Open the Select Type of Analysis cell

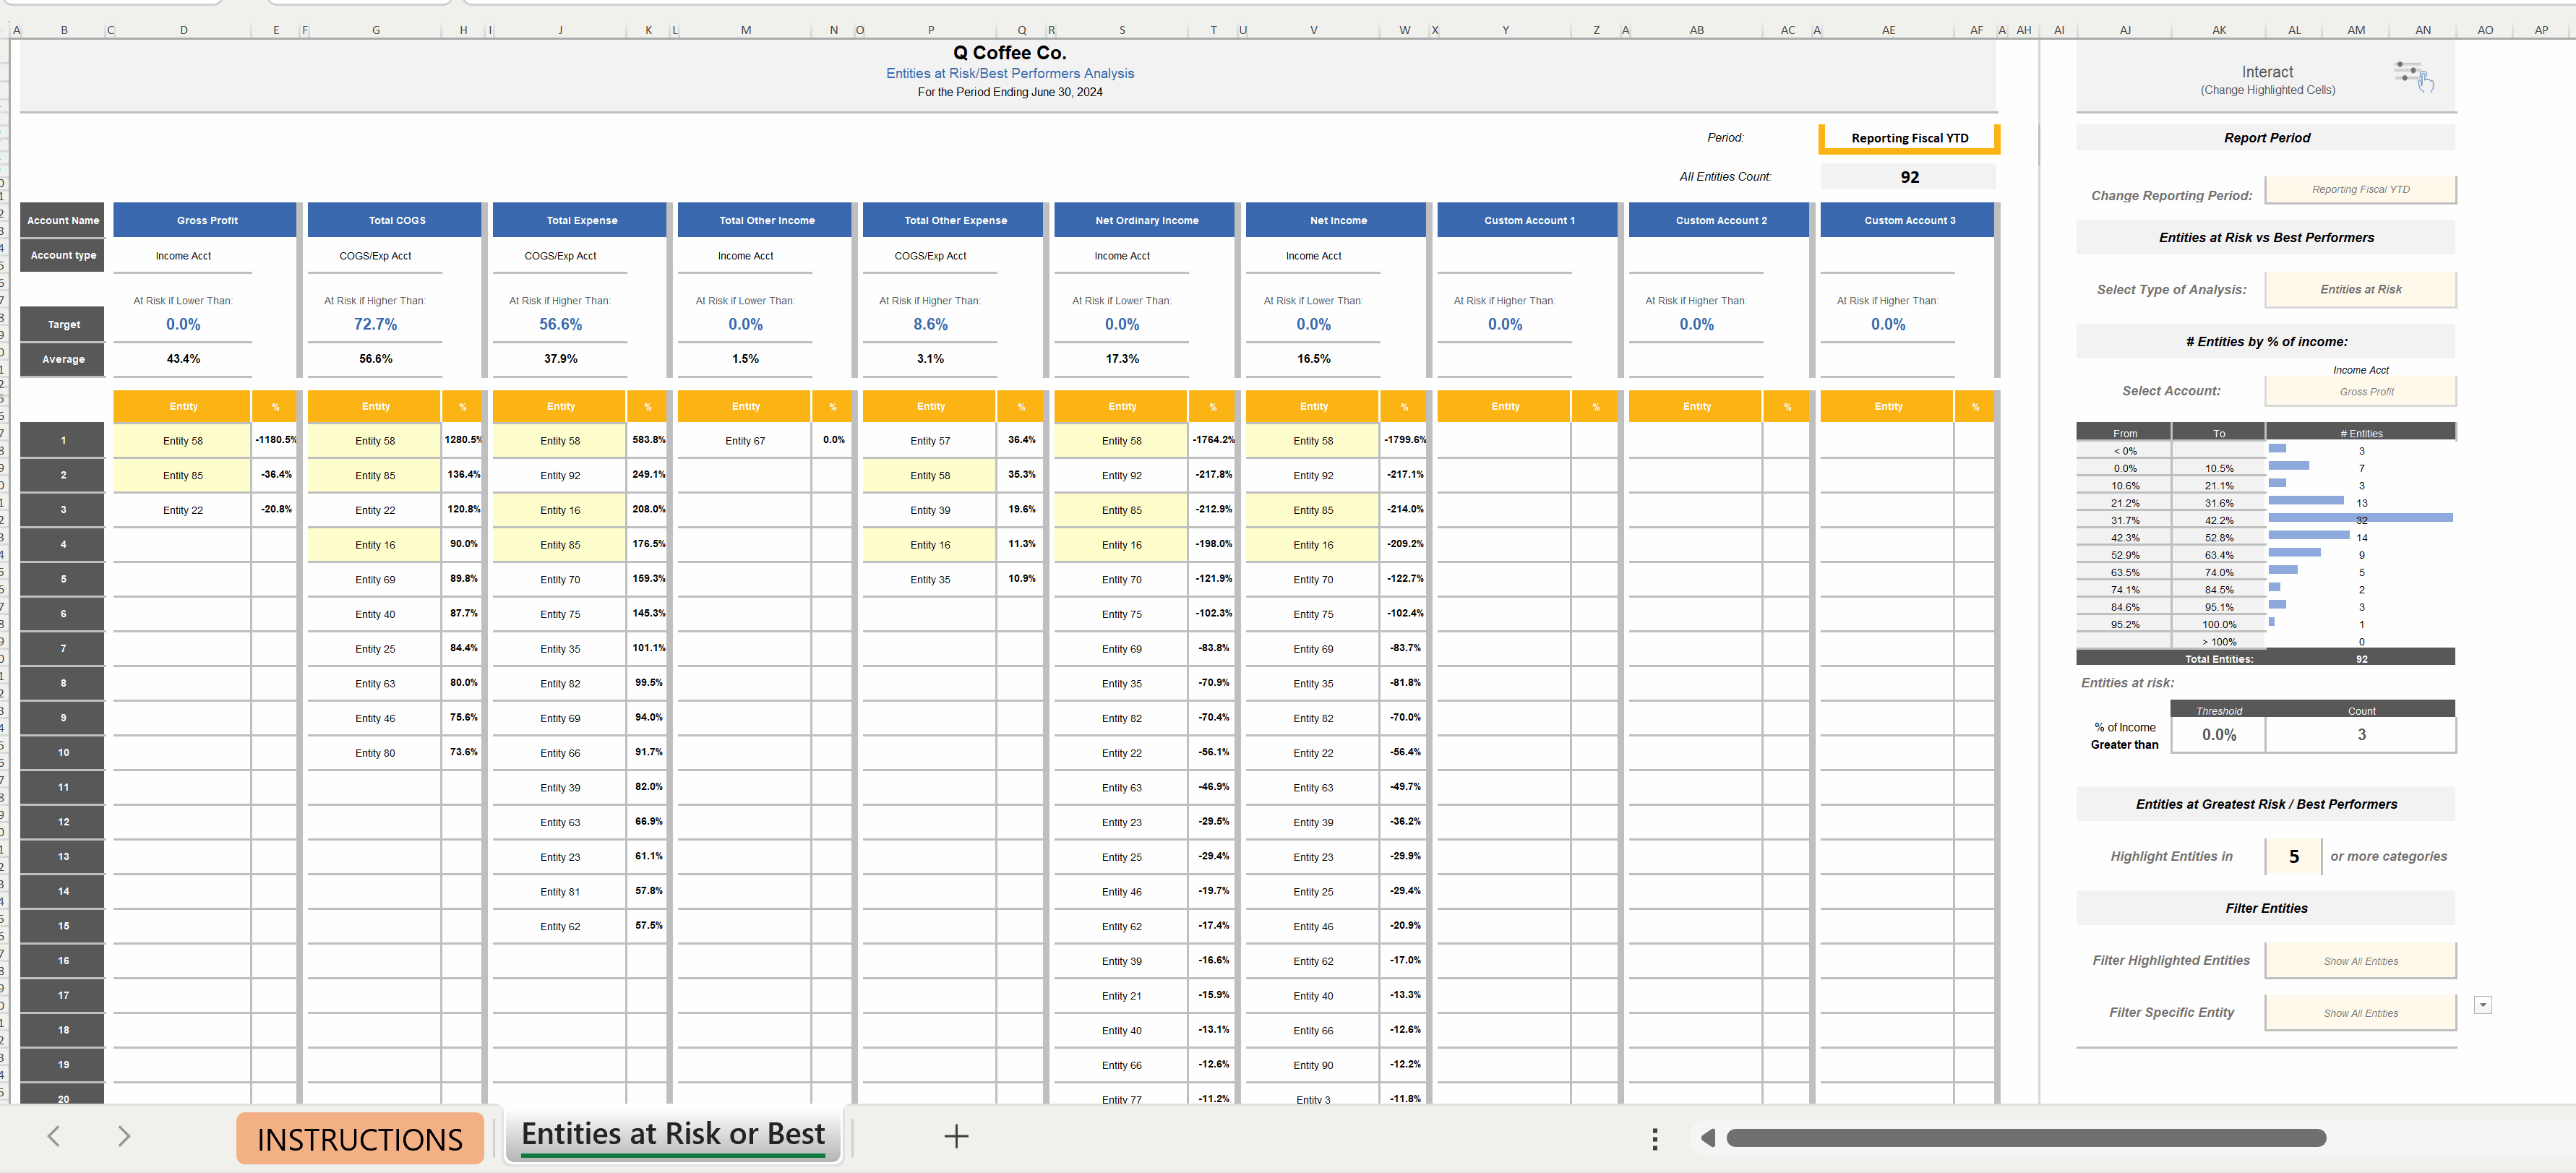(x=2360, y=290)
